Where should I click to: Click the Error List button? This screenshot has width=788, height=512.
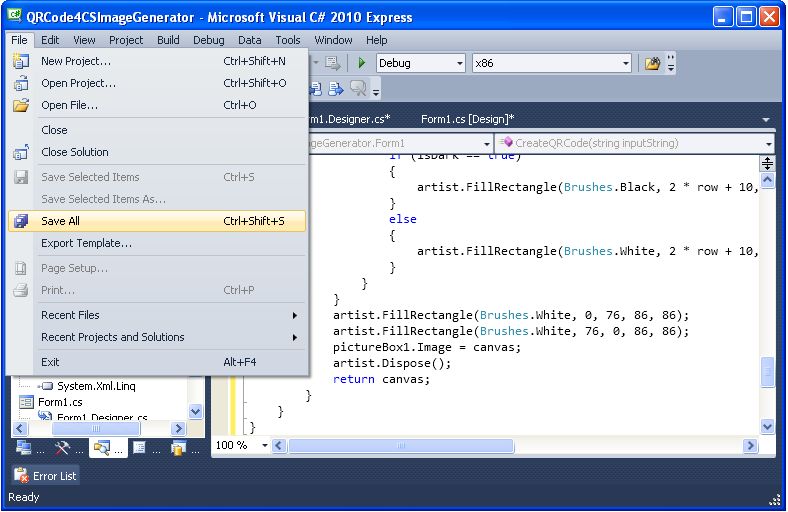46,475
